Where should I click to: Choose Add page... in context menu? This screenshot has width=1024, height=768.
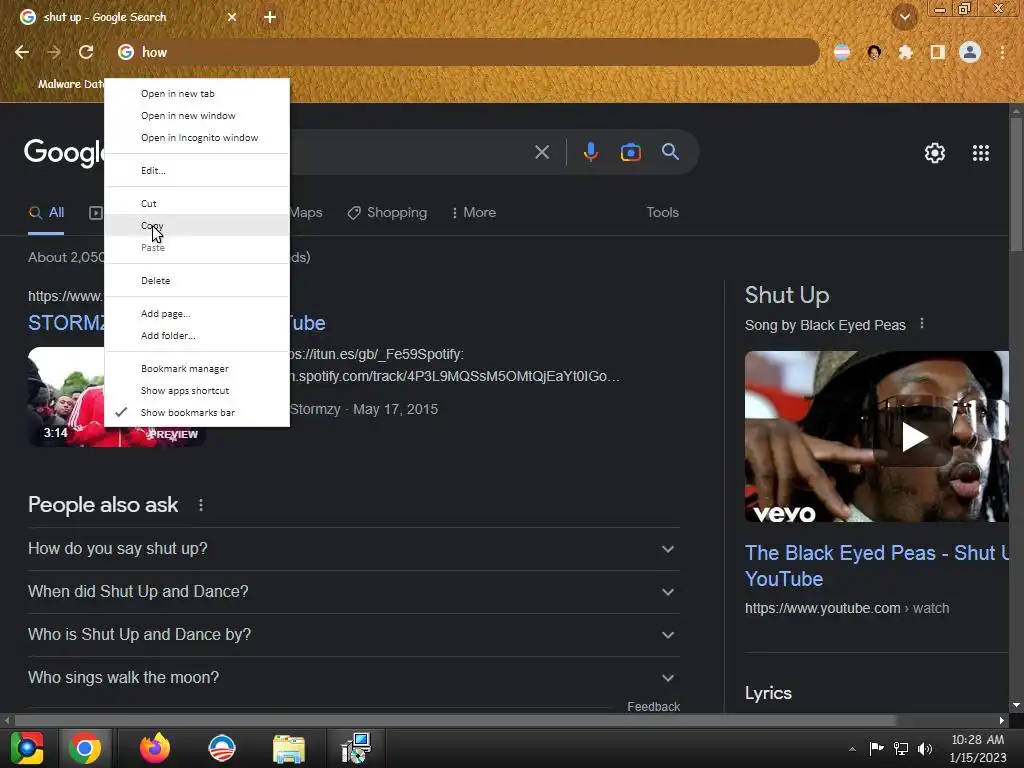click(x=197, y=313)
